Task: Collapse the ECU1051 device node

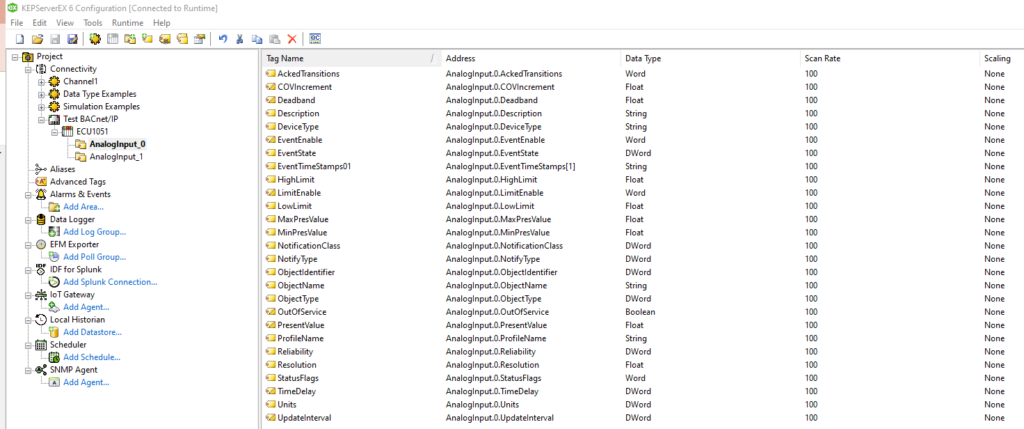Action: (x=54, y=132)
